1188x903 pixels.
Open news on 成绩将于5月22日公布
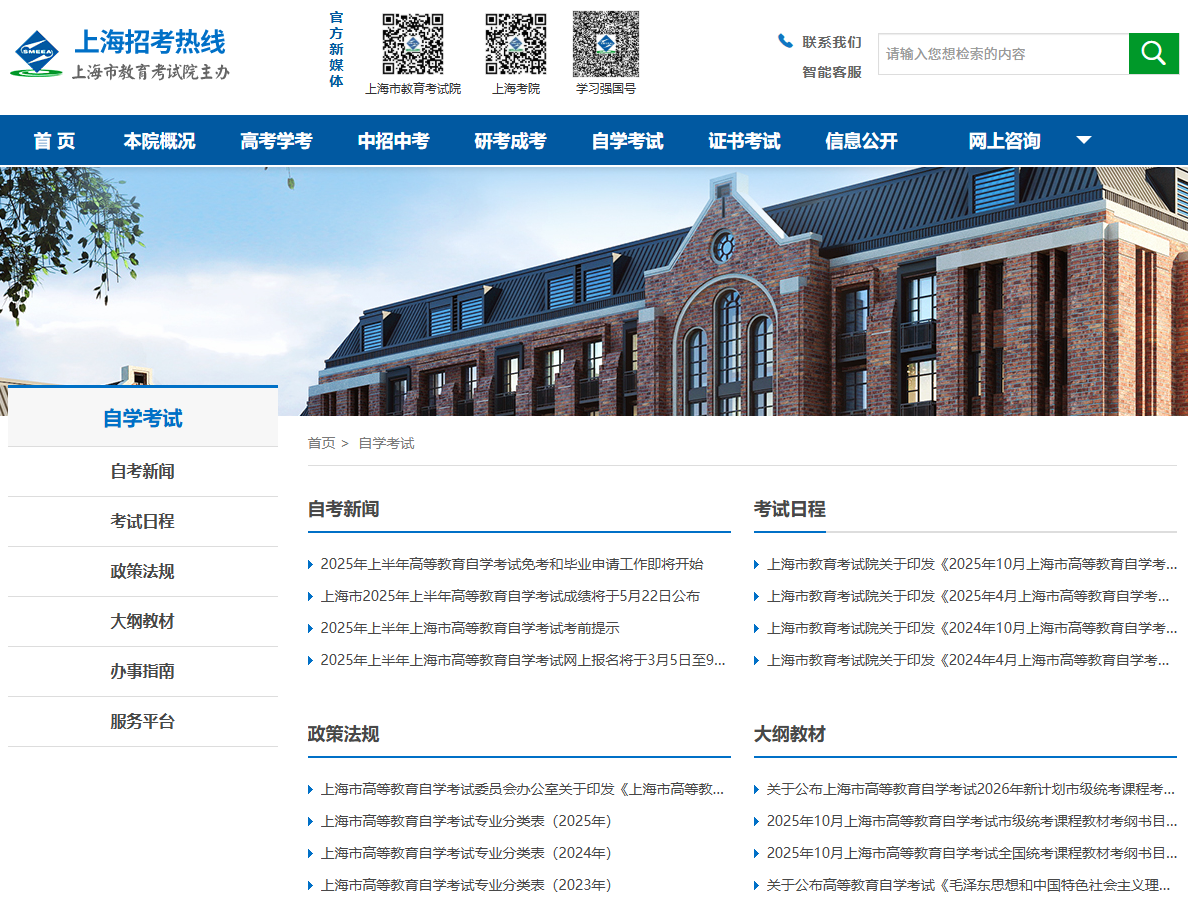(510, 596)
